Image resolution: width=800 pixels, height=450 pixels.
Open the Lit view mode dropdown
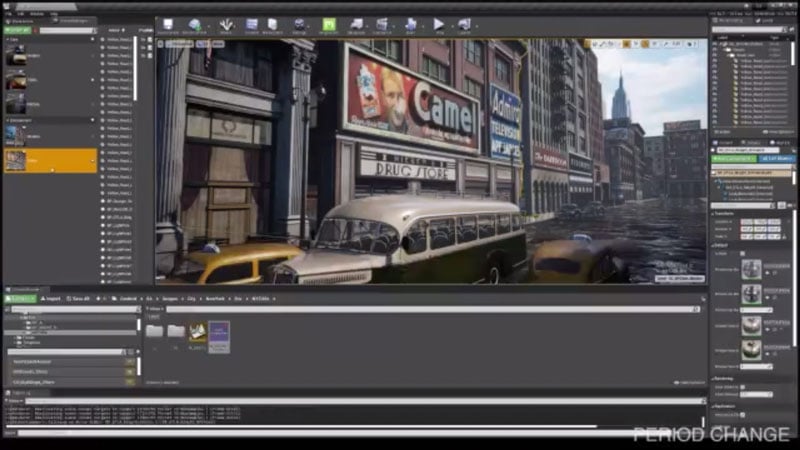pos(203,44)
